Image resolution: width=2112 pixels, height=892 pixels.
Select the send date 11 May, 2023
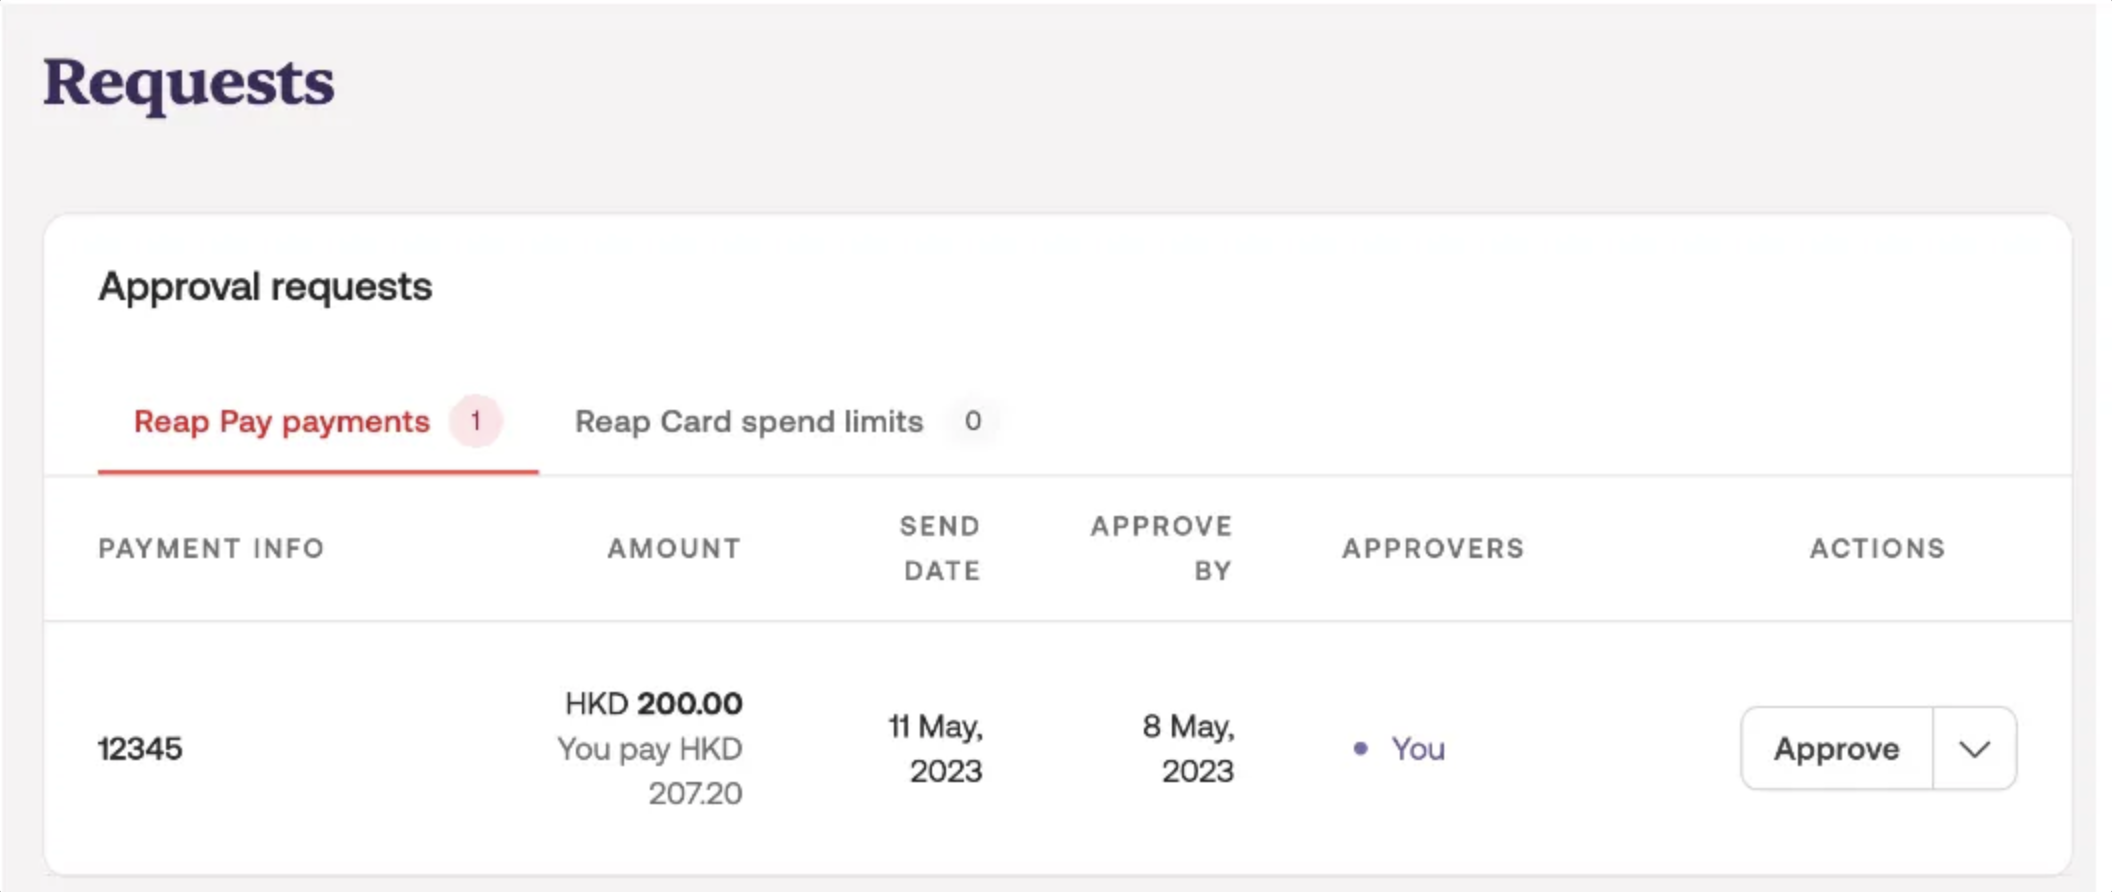936,748
